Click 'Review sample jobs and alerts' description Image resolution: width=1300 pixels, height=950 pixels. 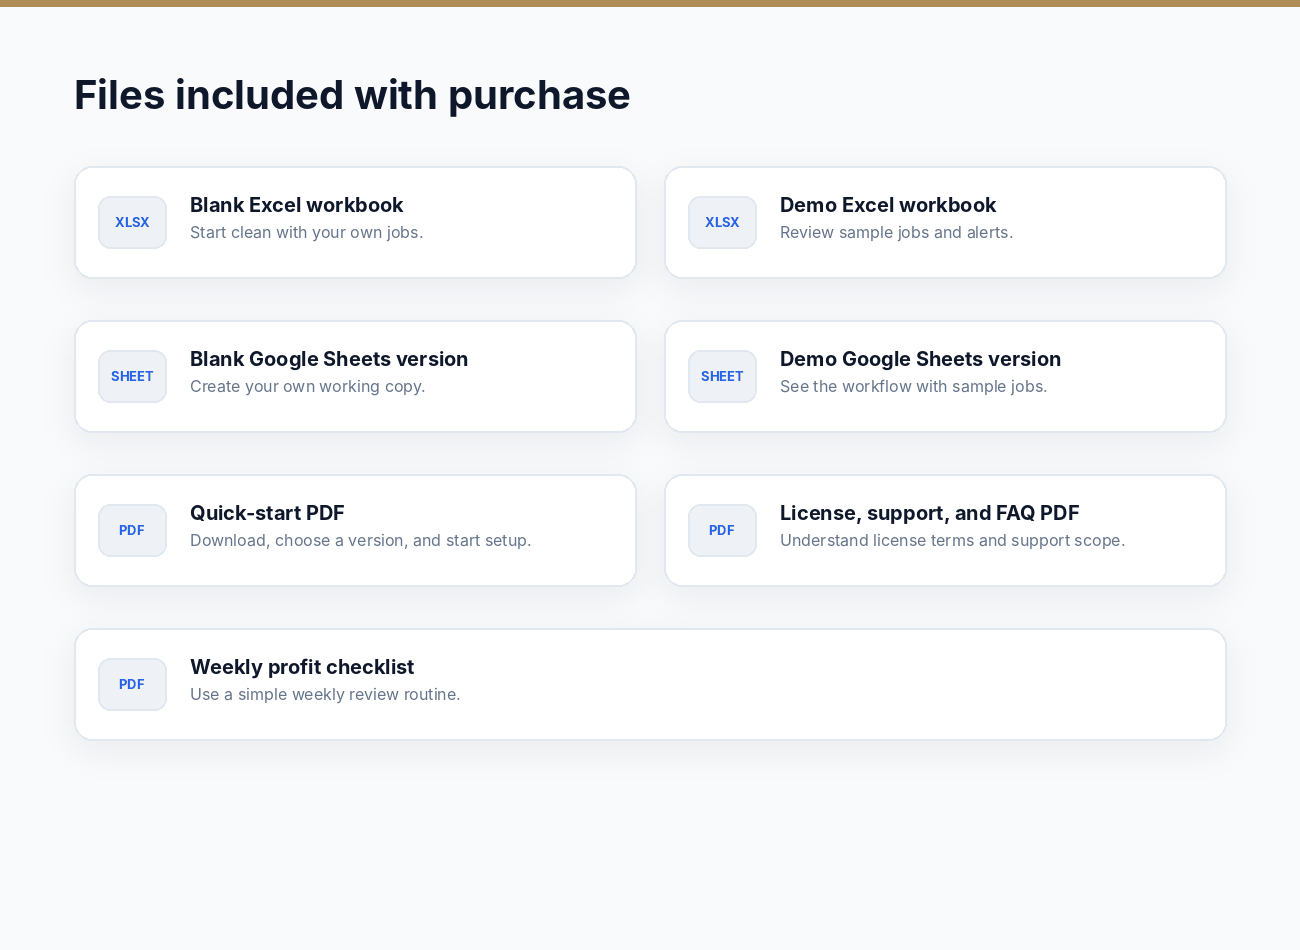click(896, 232)
